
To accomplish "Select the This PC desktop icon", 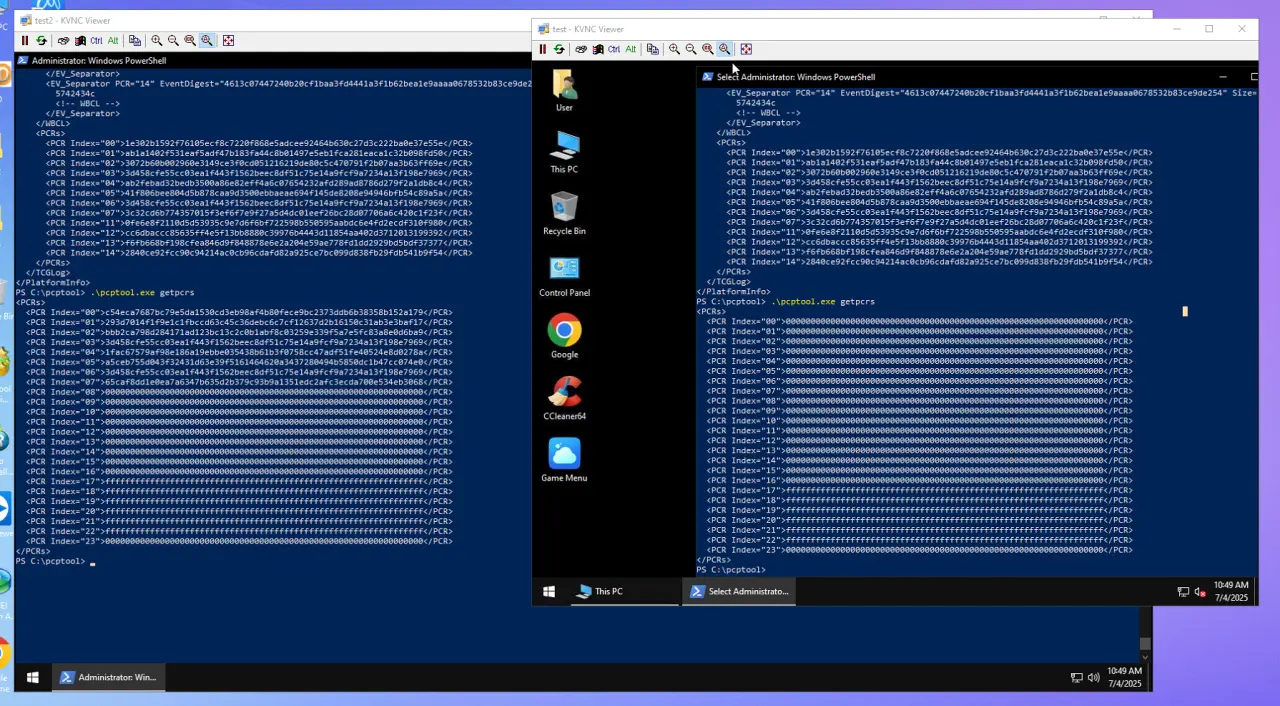I will tap(564, 152).
